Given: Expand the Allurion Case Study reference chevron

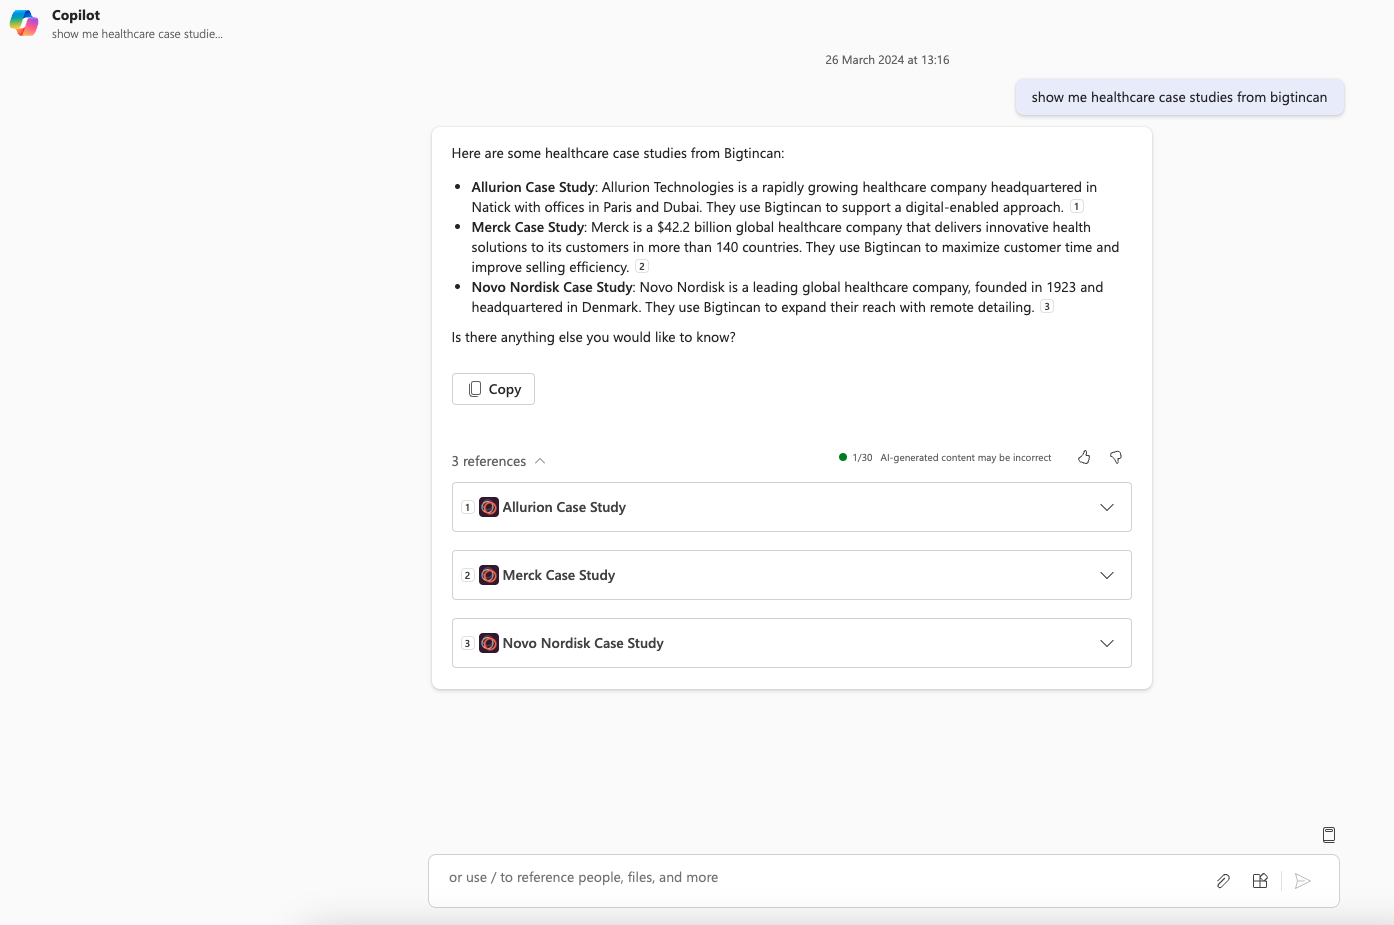Looking at the screenshot, I should tap(1107, 507).
